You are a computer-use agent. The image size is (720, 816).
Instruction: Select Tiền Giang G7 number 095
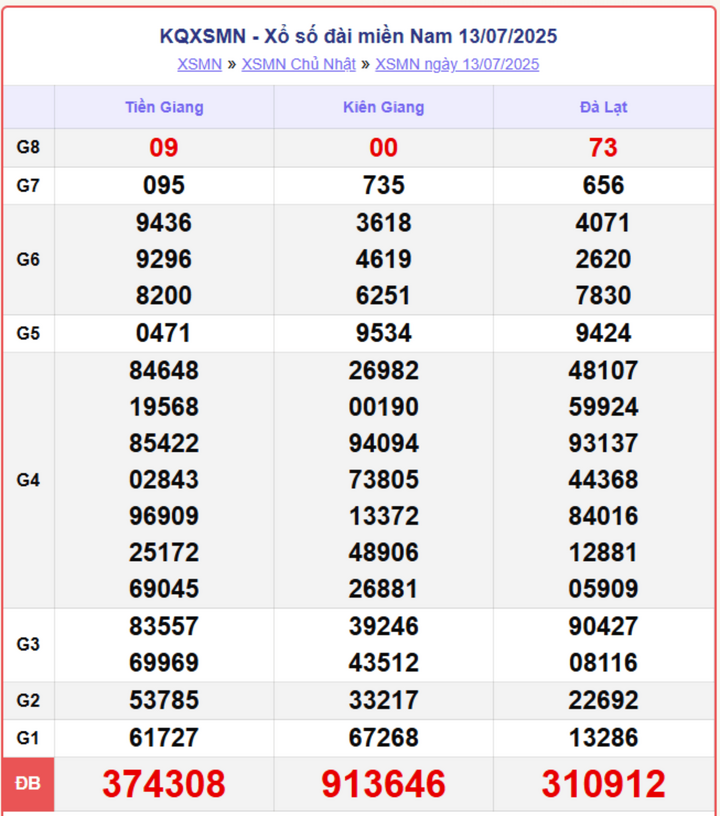tap(164, 185)
